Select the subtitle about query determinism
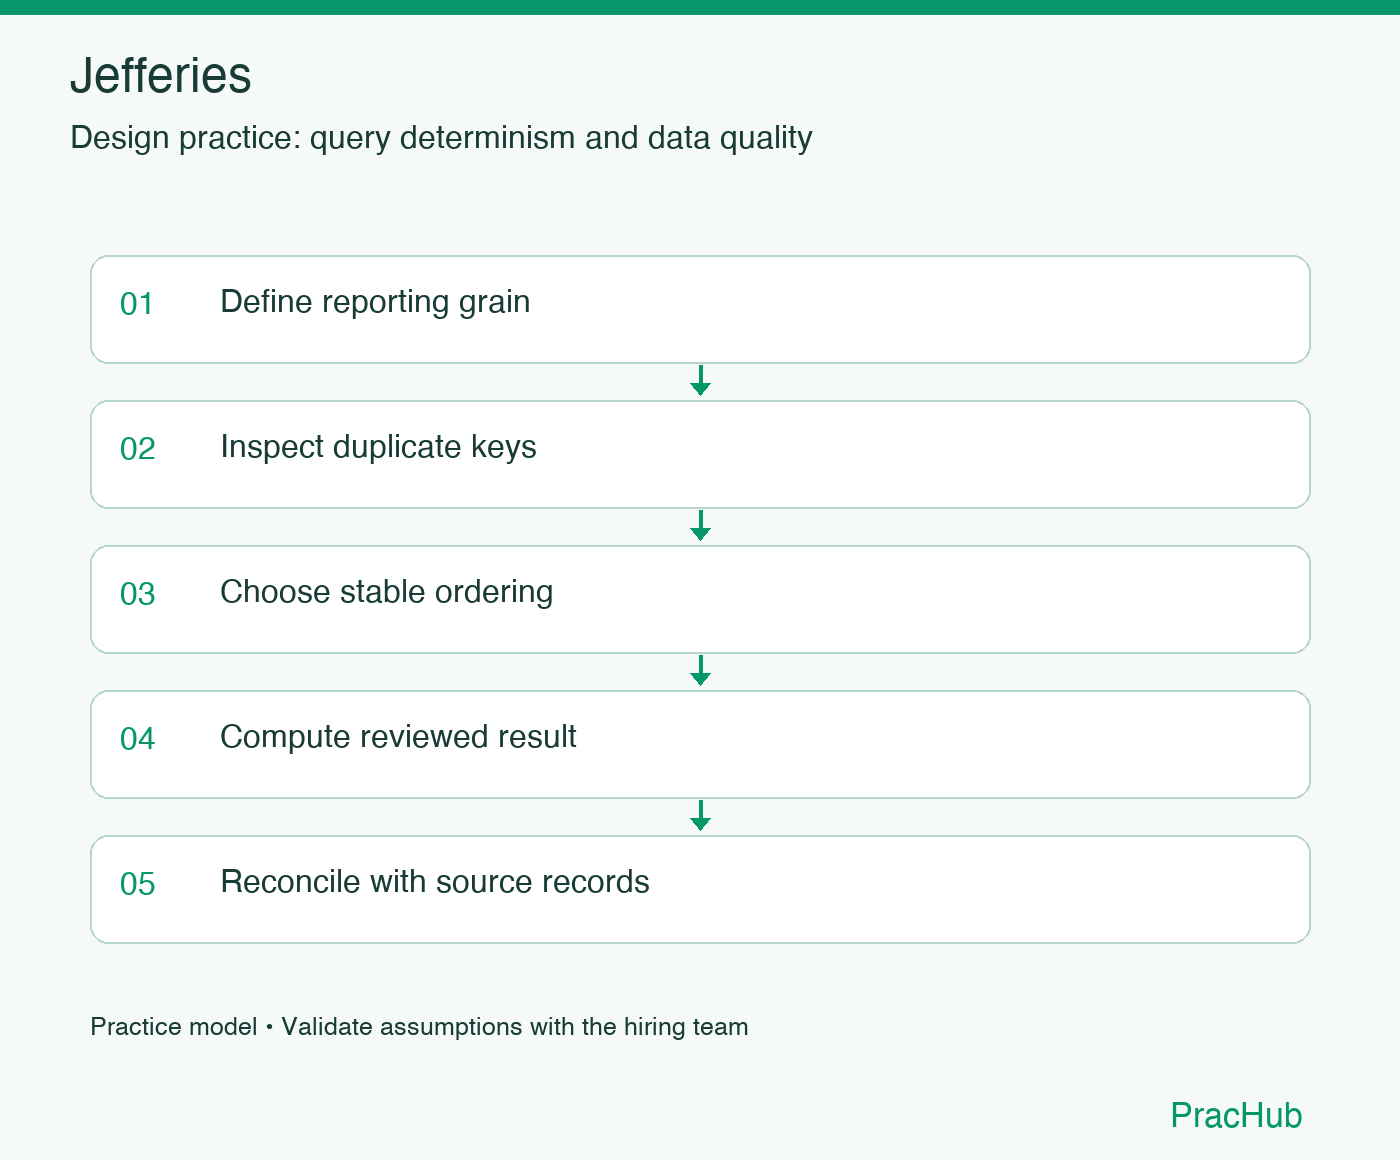Viewport: 1400px width, 1160px height. coord(441,138)
